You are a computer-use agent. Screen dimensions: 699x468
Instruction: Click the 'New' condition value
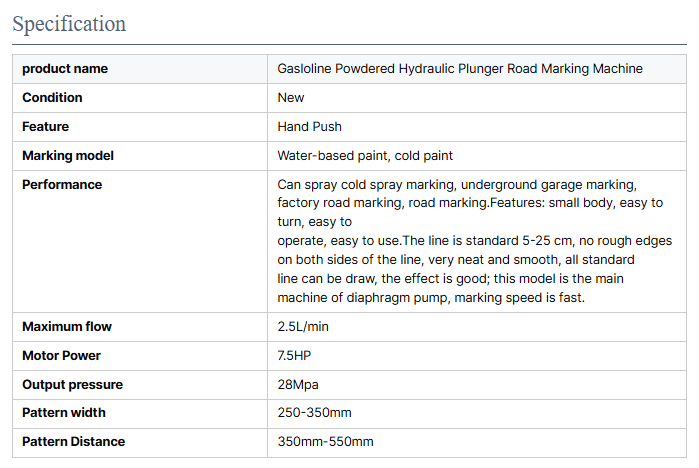coord(291,98)
